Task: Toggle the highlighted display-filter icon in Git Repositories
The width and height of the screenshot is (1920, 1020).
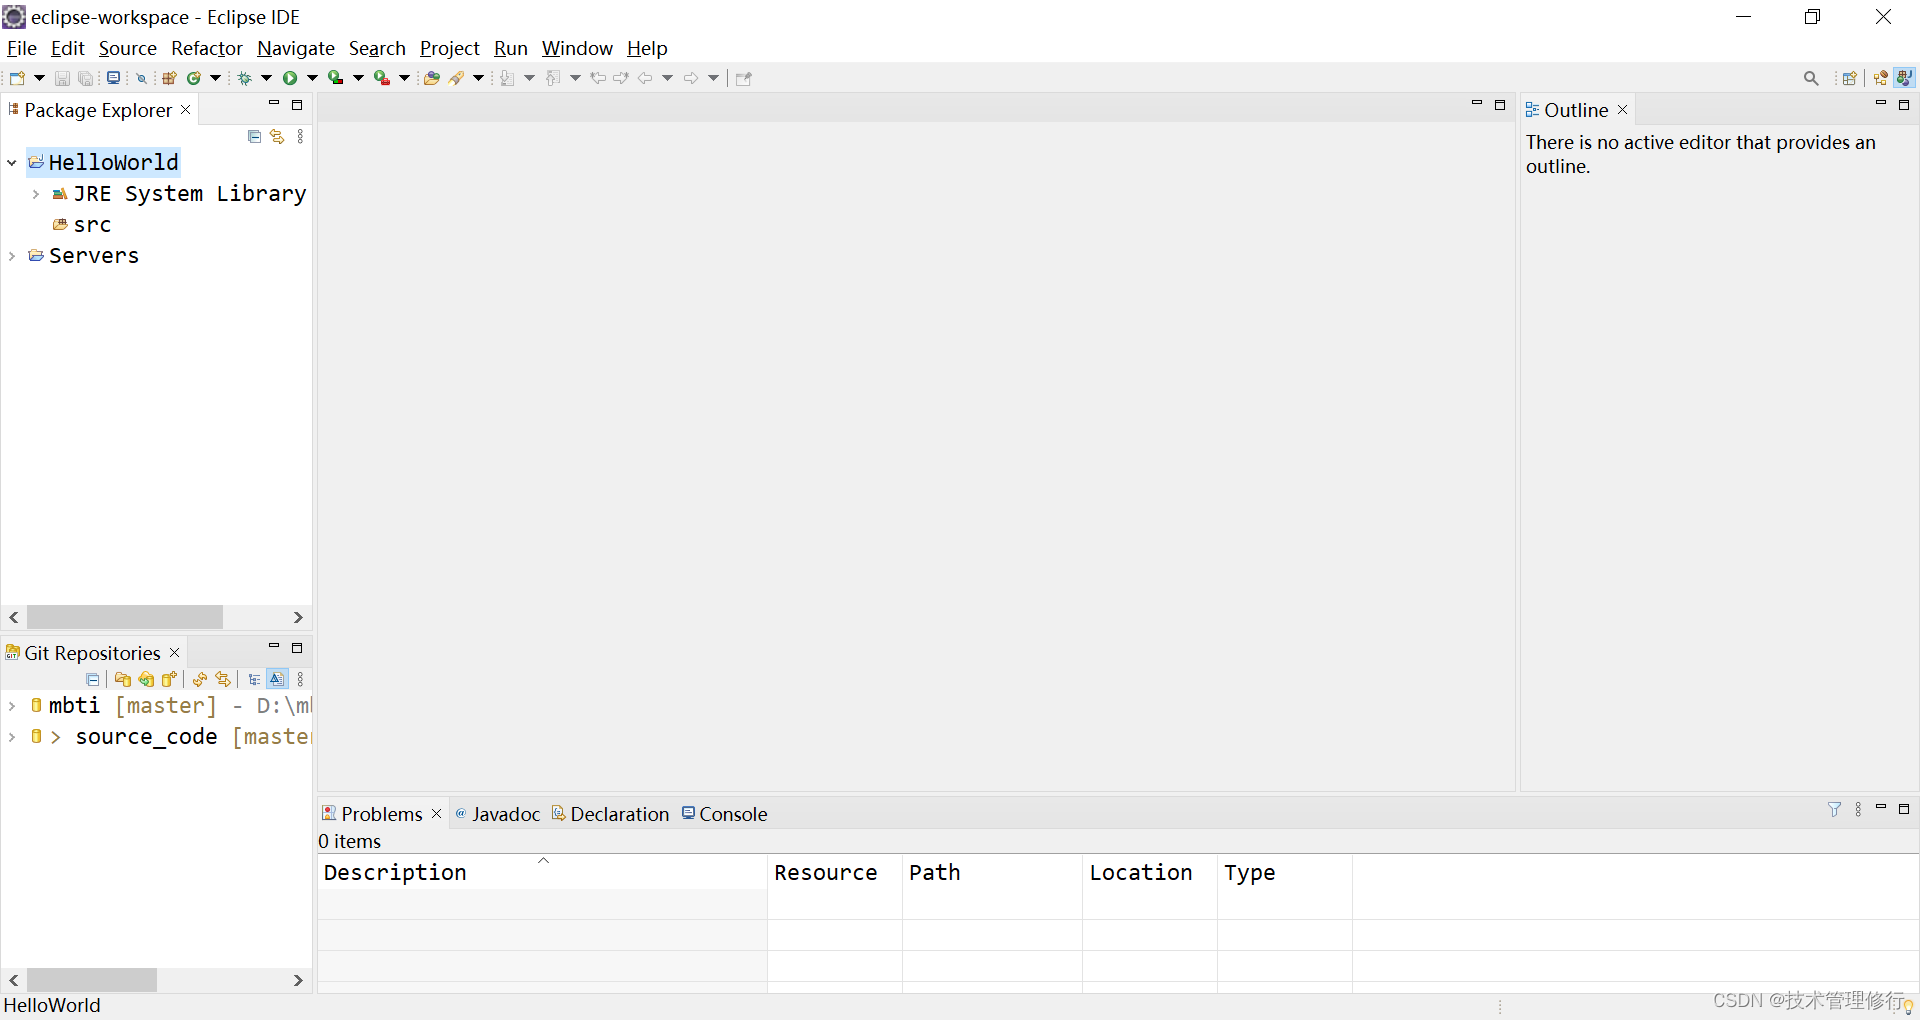Action: (277, 680)
